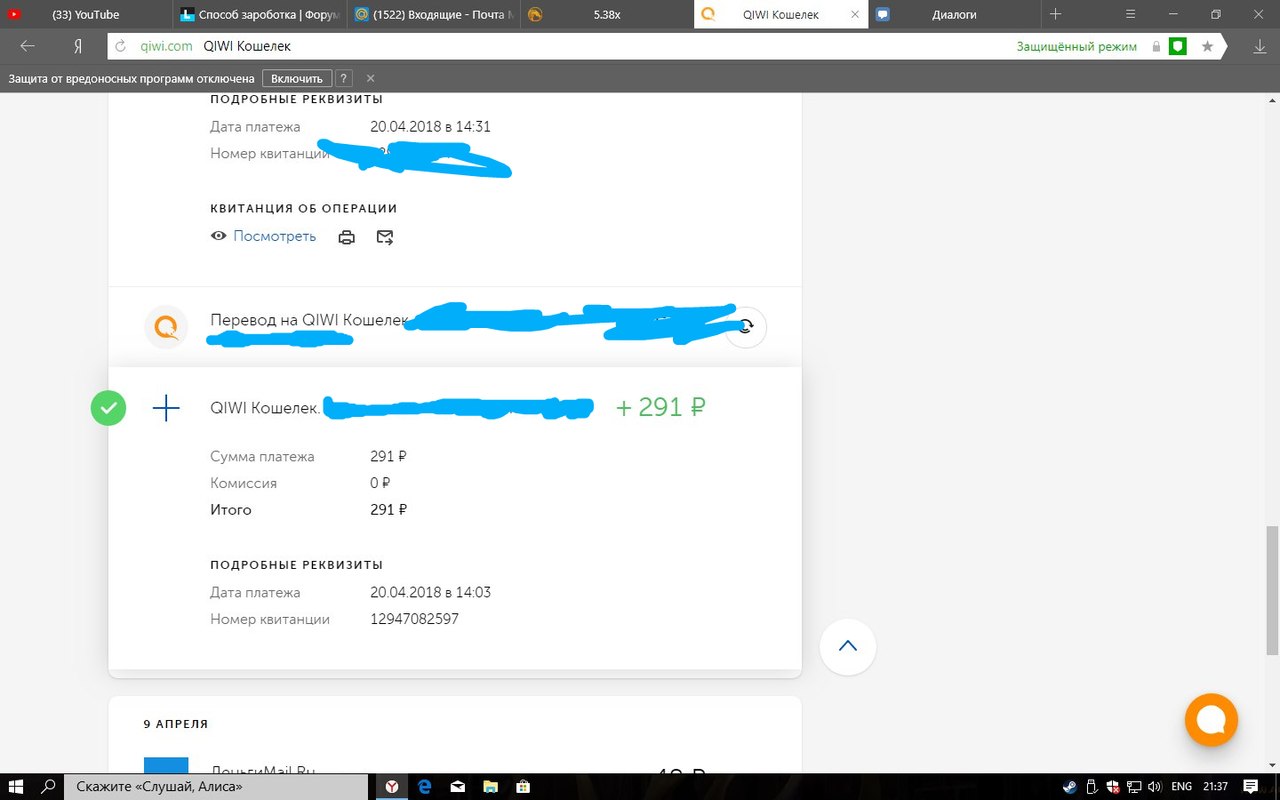
Task: Switch the ENG input language
Action: coord(1182,786)
